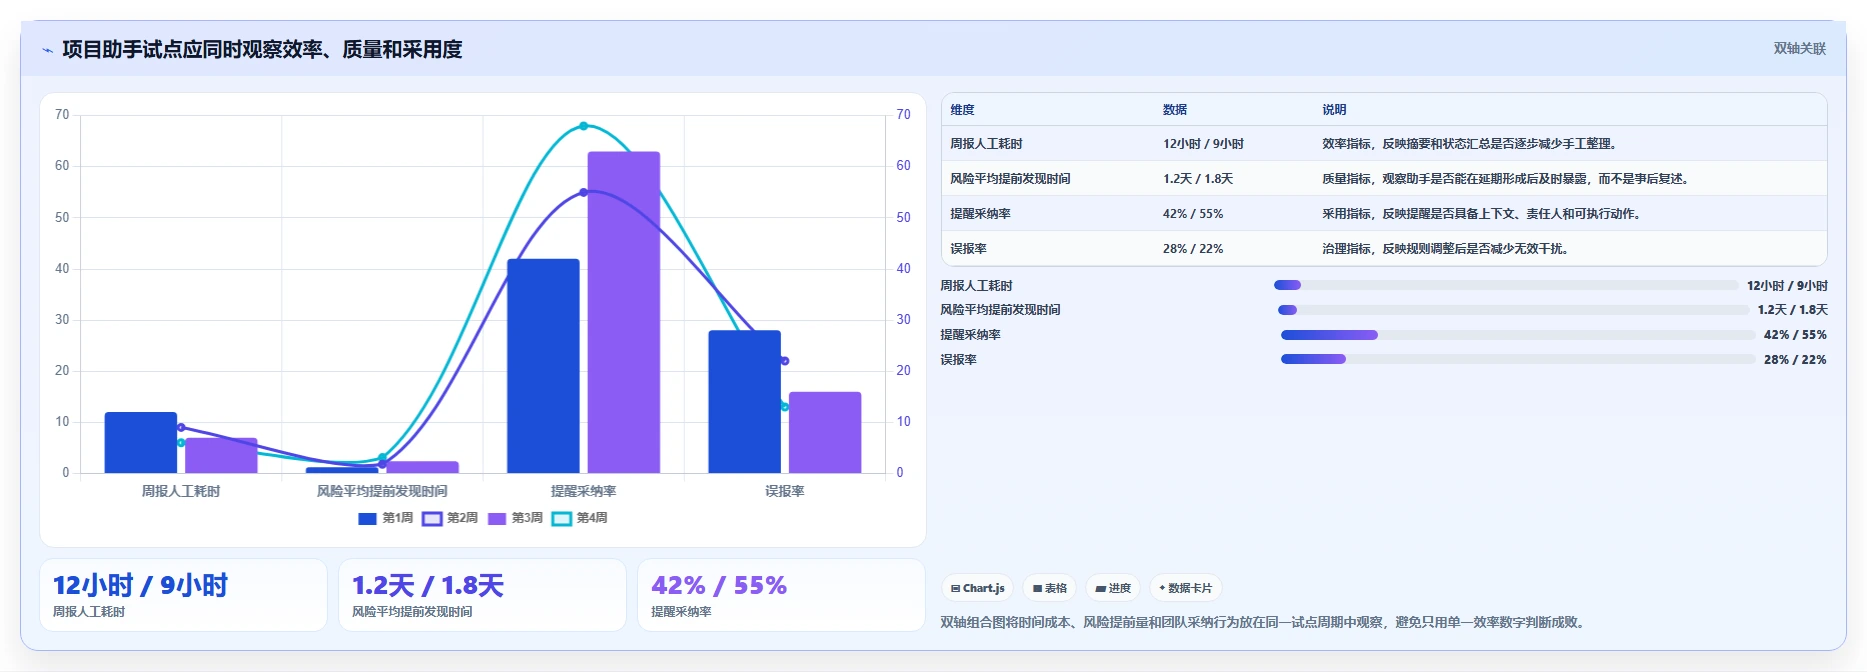Click the icon beside the 项目助手试点 title

pyautogui.click(x=47, y=50)
